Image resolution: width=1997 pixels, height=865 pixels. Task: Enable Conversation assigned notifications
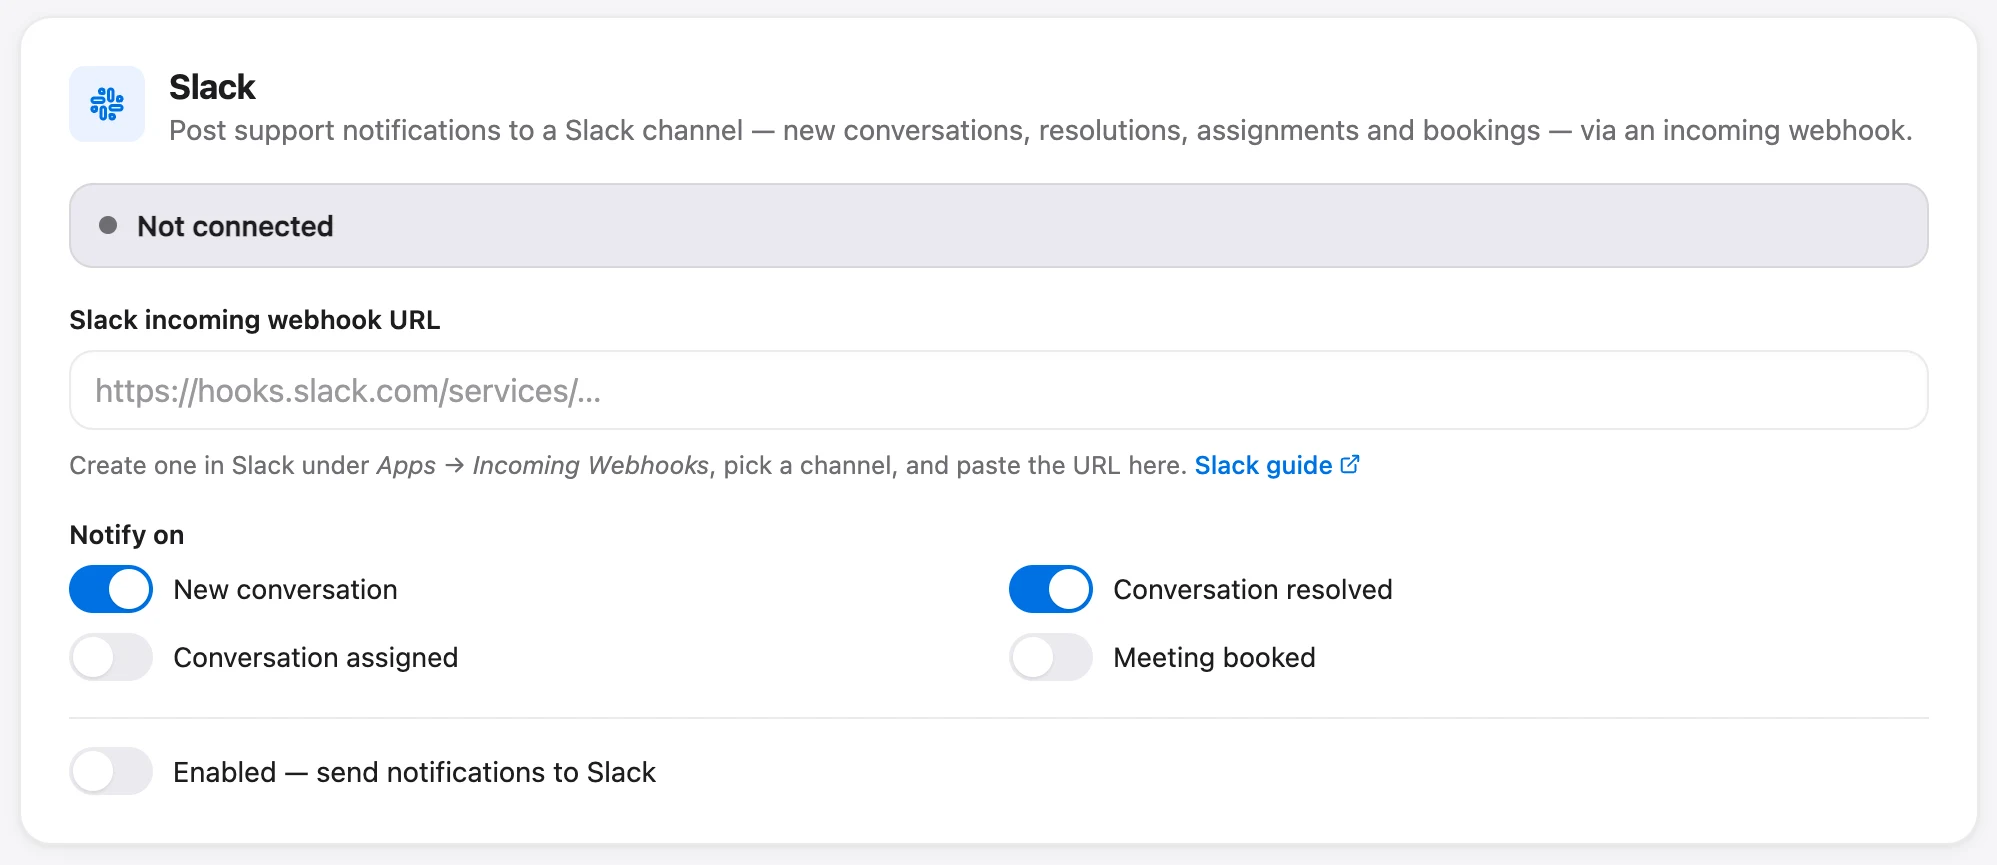click(111, 657)
